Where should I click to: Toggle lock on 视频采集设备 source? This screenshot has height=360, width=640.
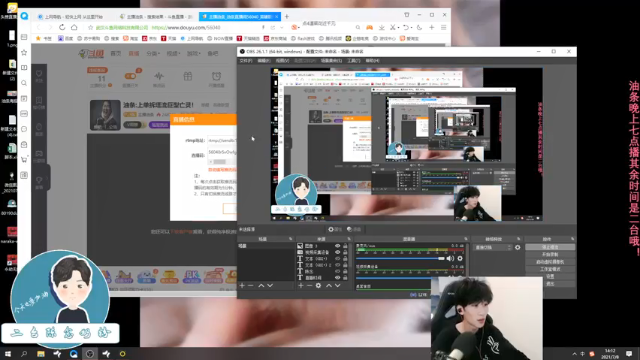(345, 252)
